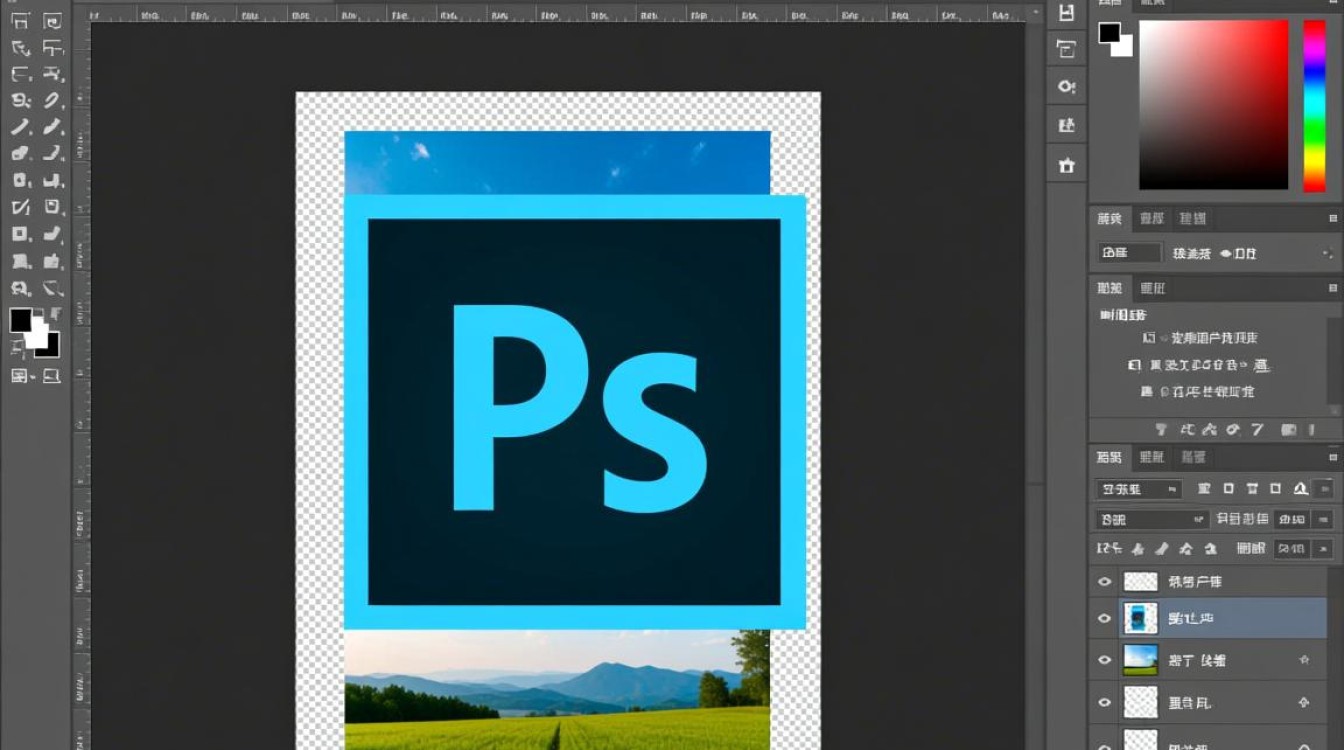
Task: Open the lowest collapsed panel icon in the right icon strip
Action: [1067, 166]
